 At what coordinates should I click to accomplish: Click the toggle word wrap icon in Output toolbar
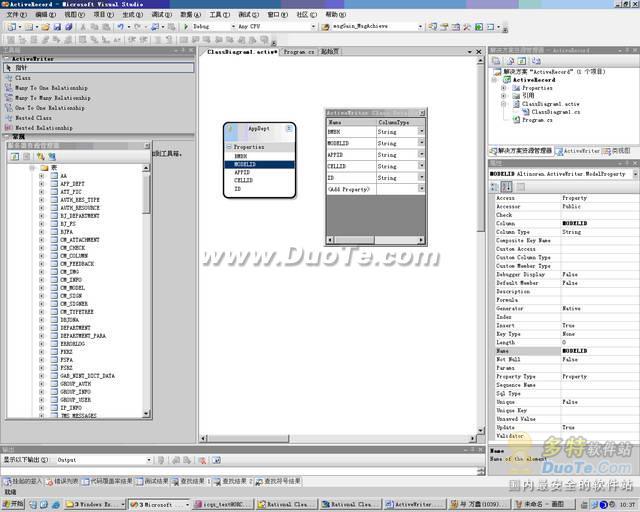(x=216, y=460)
